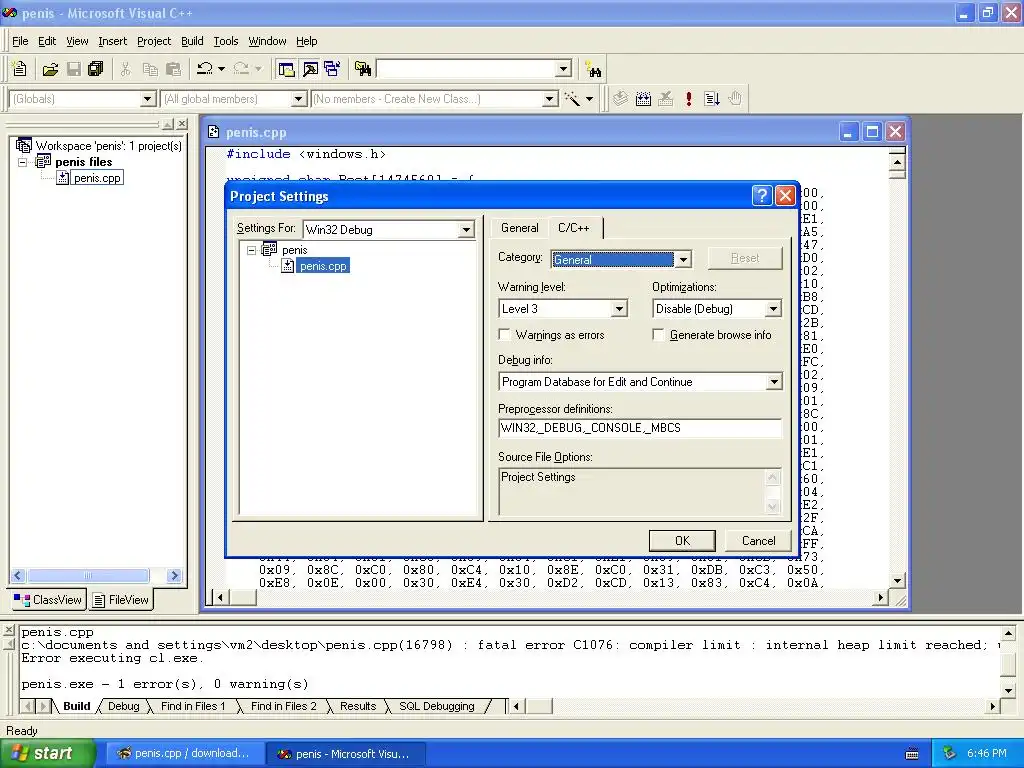This screenshot has width=1024, height=768.
Task: Select penis.cpp in the workspace FileView tree
Action: tap(97, 178)
